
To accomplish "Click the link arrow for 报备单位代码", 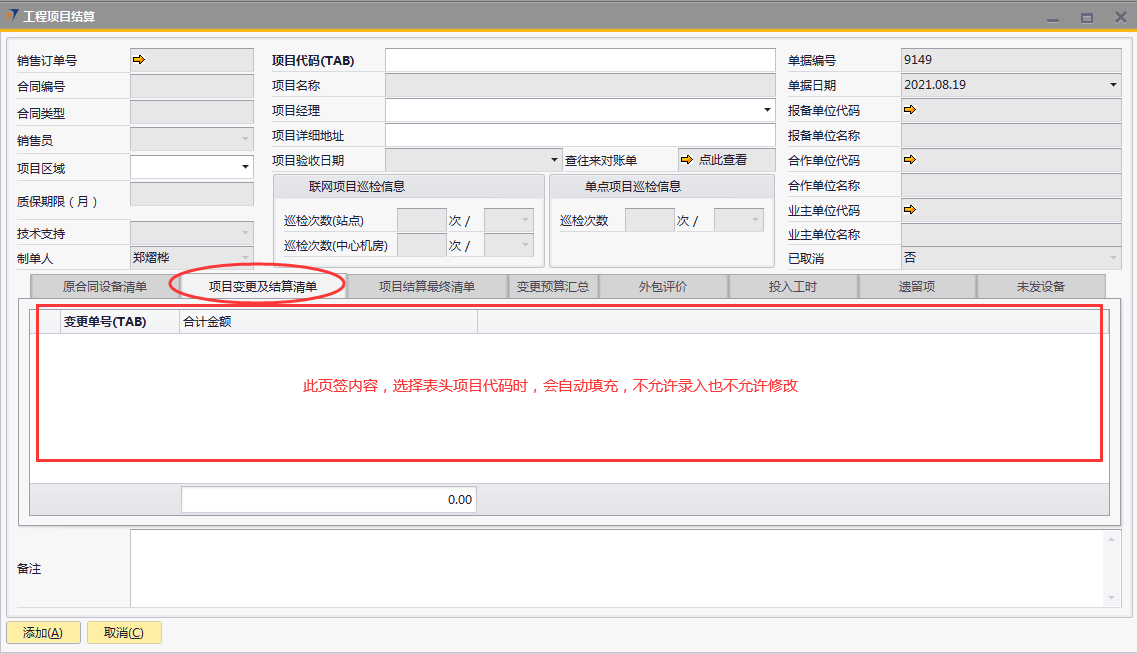I will pyautogui.click(x=909, y=110).
